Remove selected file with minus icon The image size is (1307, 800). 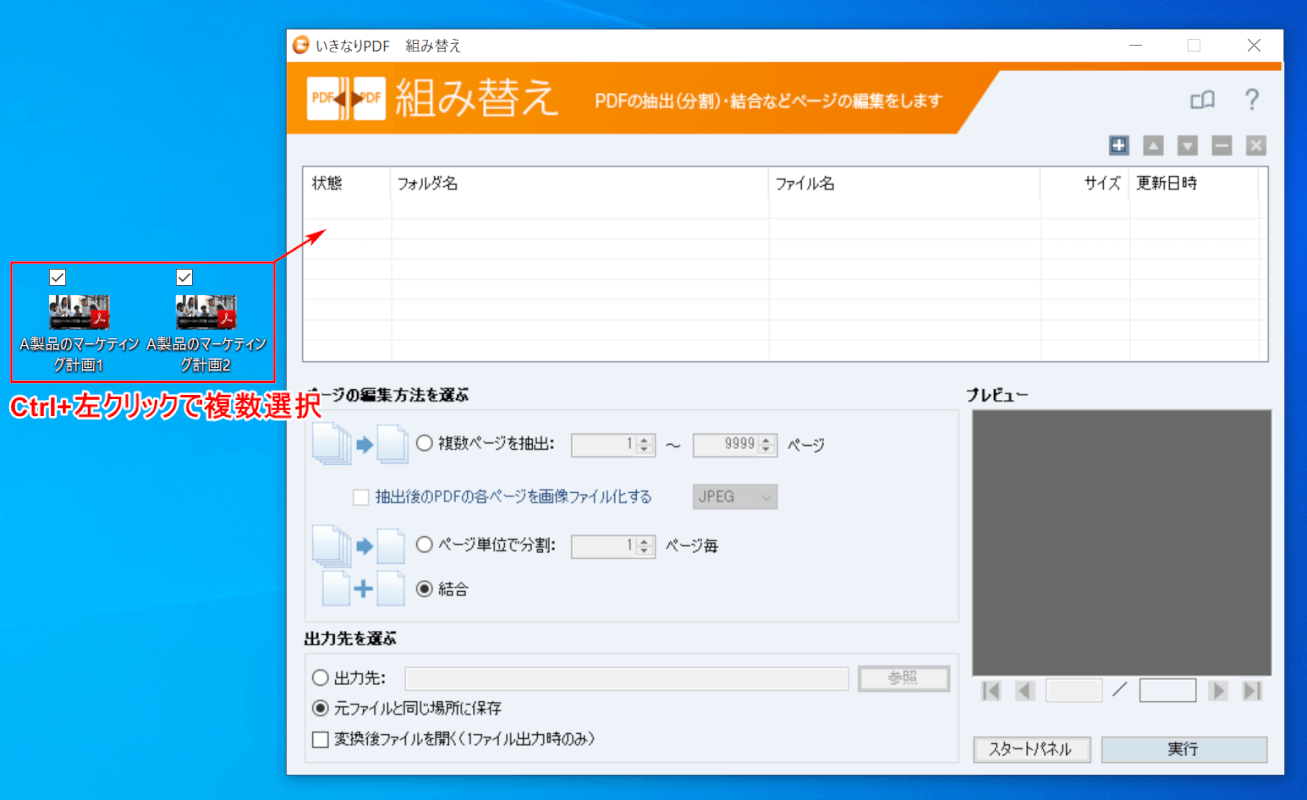pyautogui.click(x=1222, y=146)
